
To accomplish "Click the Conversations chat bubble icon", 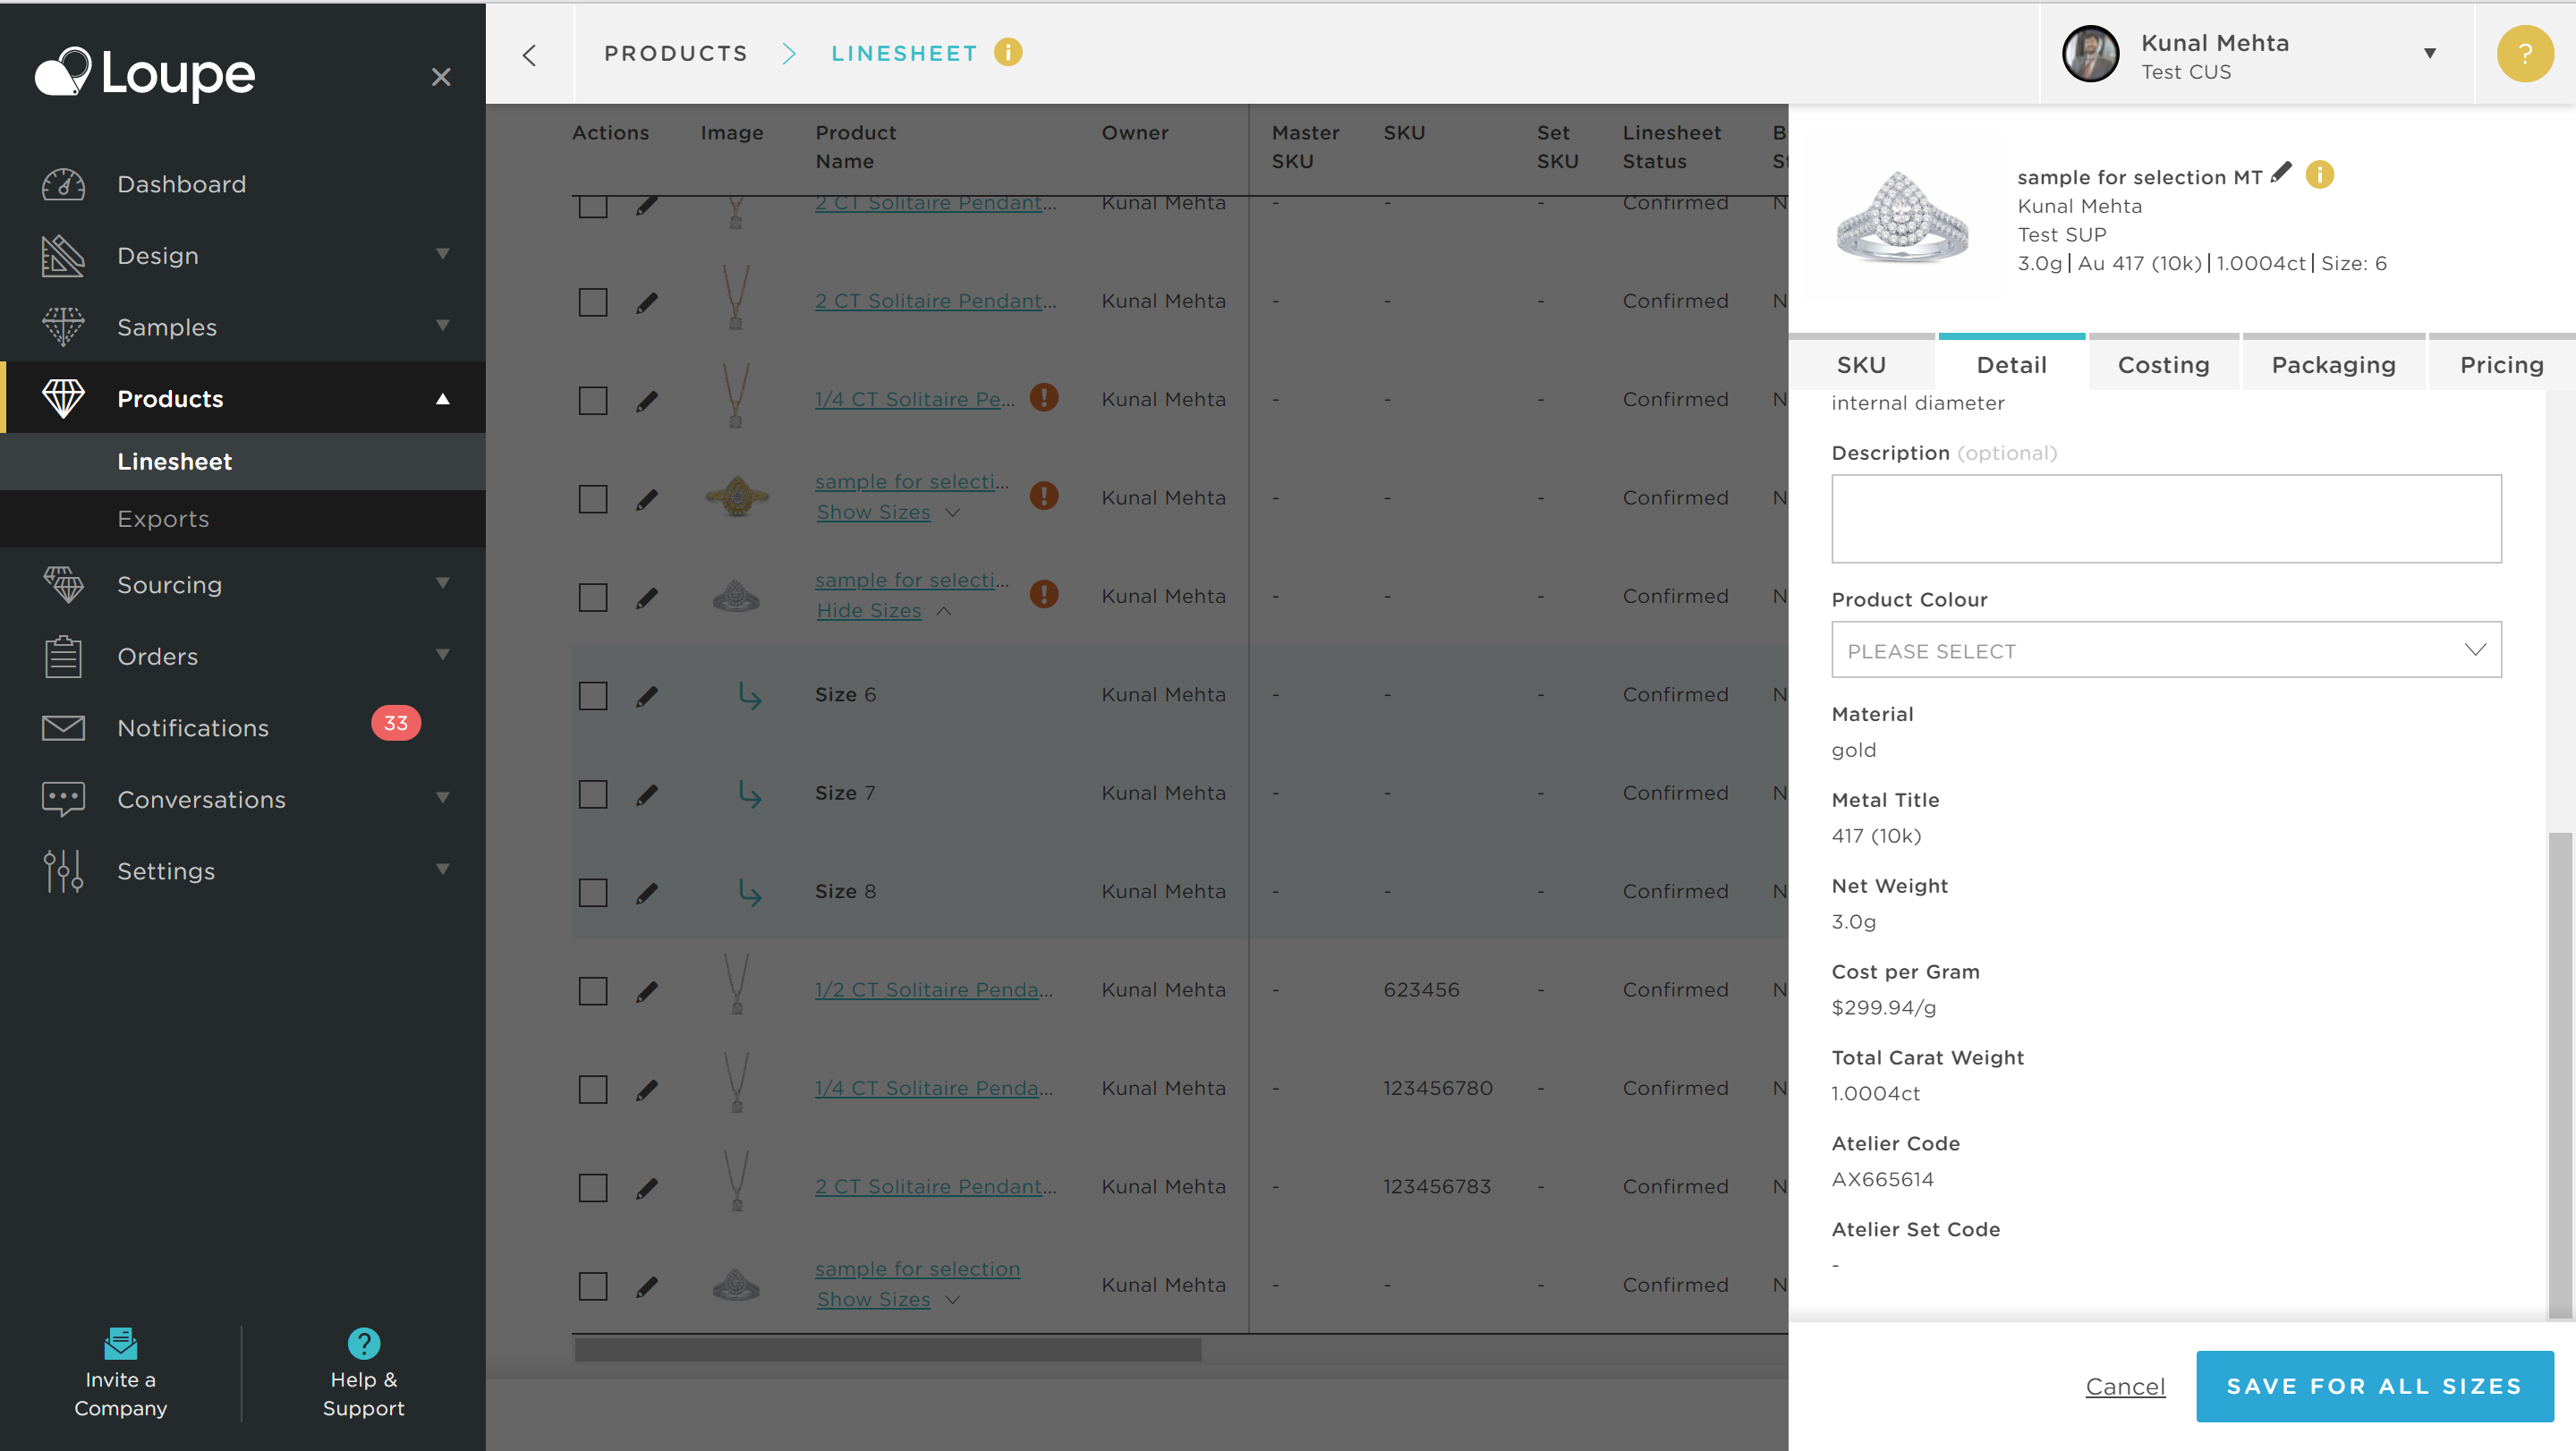I will click(x=63, y=799).
